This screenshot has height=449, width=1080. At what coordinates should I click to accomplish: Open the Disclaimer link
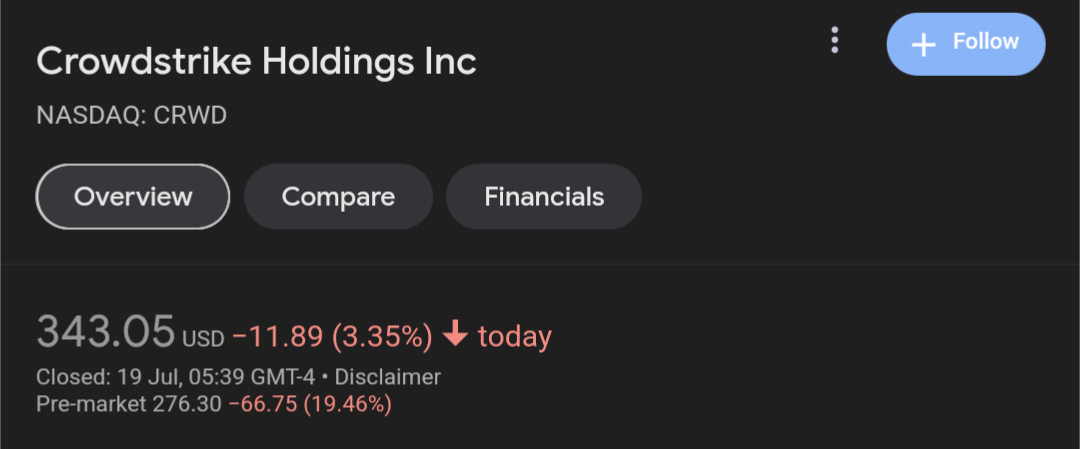(387, 377)
